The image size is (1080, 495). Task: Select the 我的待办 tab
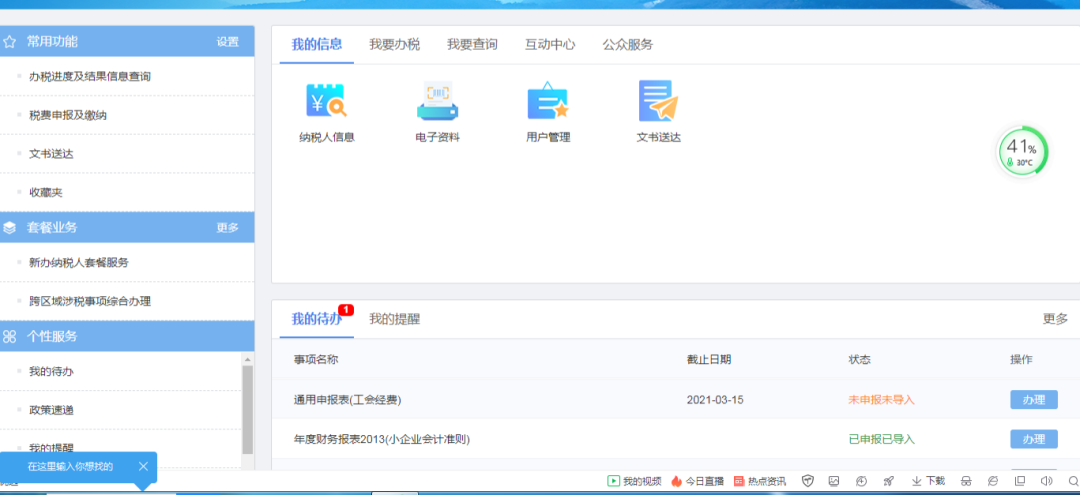click(317, 319)
